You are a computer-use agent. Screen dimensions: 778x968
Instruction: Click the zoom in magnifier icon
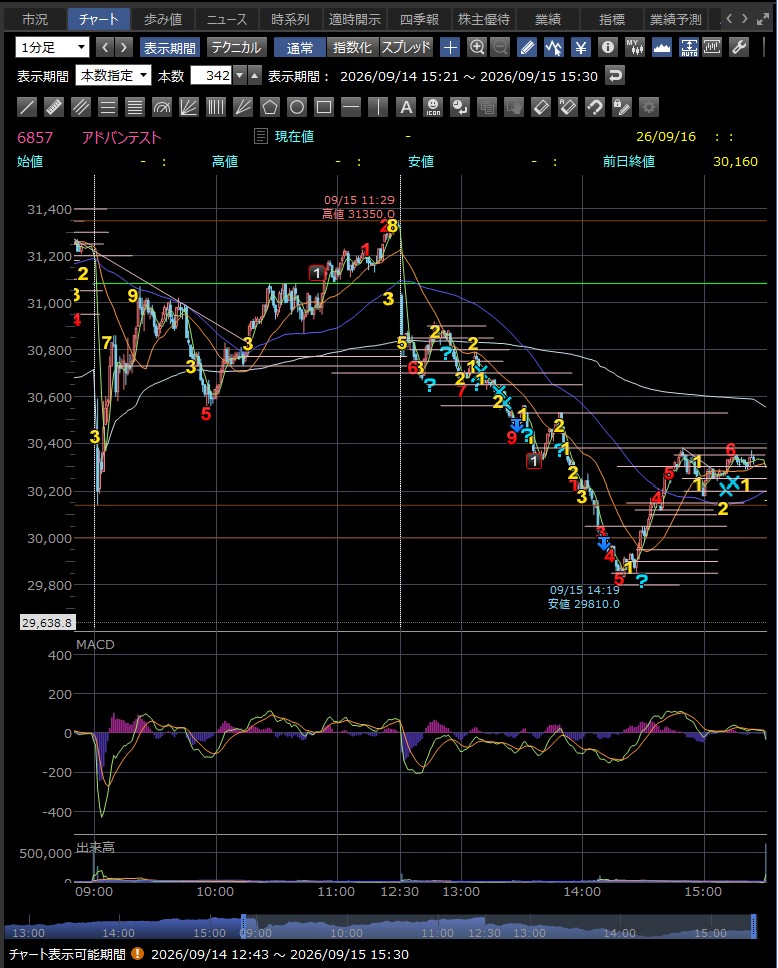477,48
